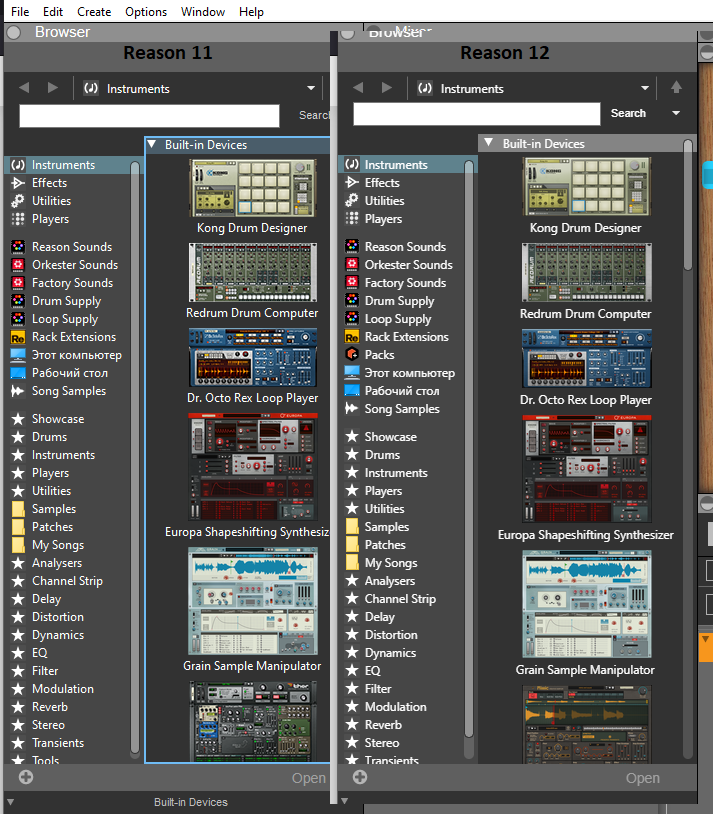Open the Options menu
The image size is (713, 814).
[146, 11]
